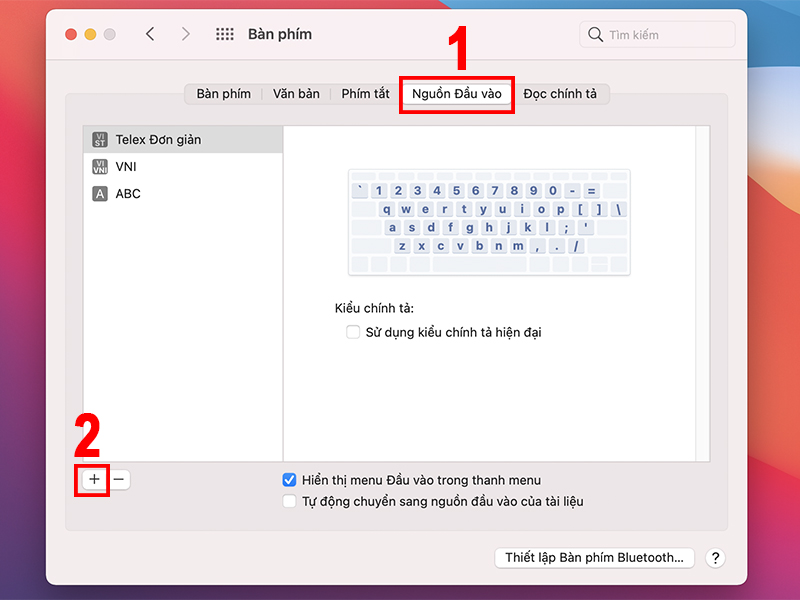Go forward with the right chevron
Screen dimensions: 800x600
pyautogui.click(x=186, y=34)
